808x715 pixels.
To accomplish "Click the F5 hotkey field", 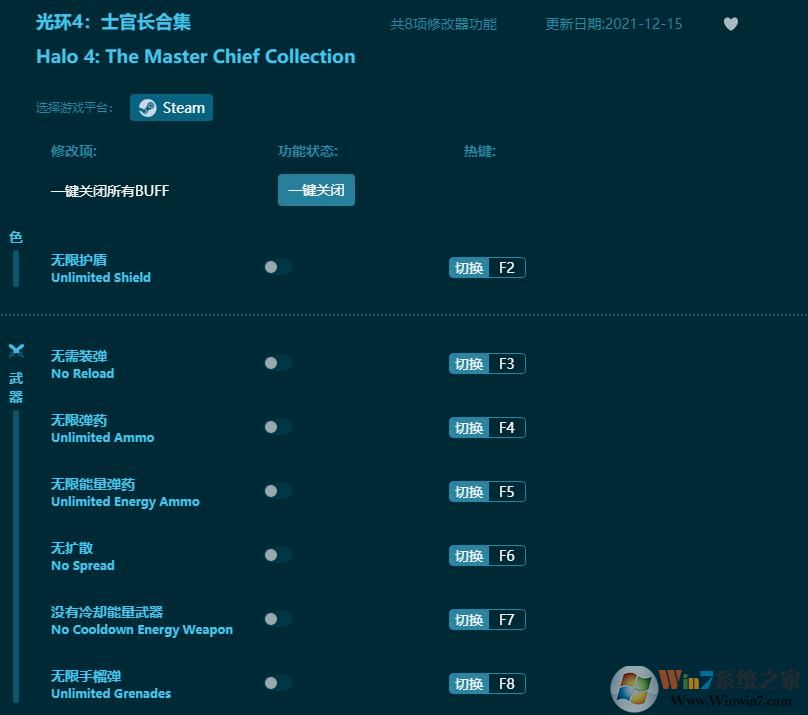I will pos(507,491).
